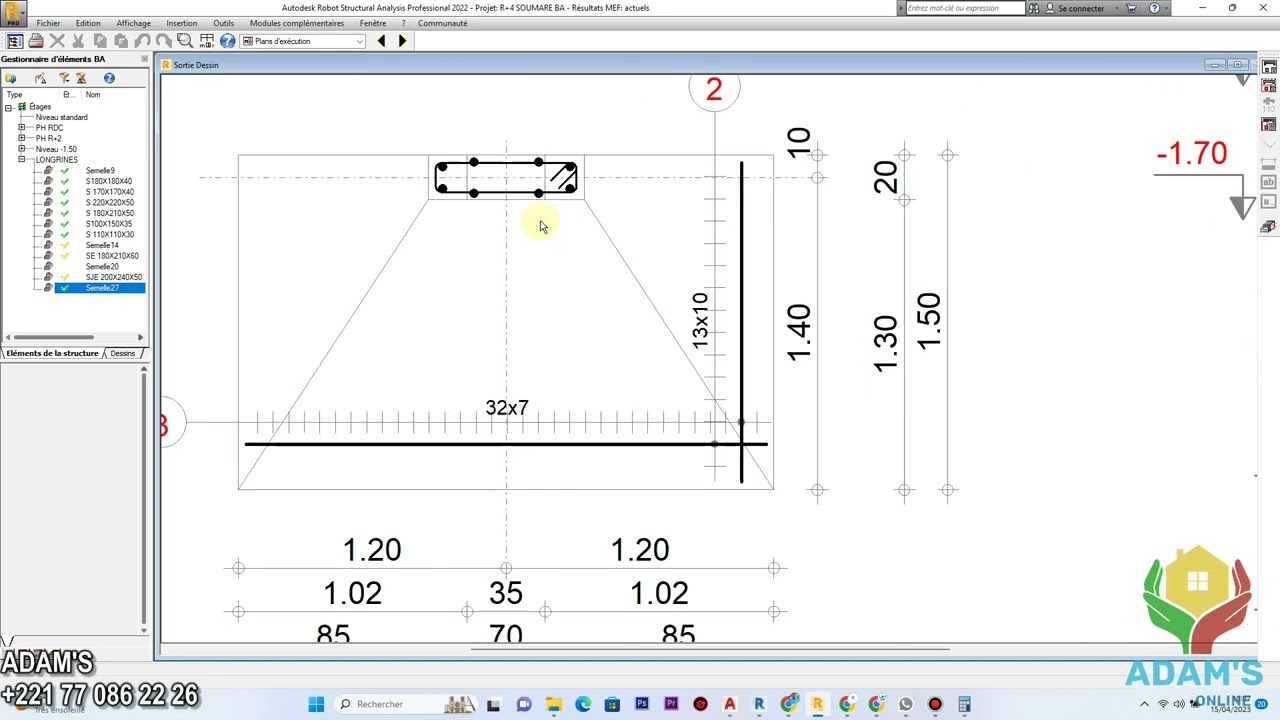Viewport: 1280px width, 720px height.
Task: Click the cut scissors icon
Action: 78,41
